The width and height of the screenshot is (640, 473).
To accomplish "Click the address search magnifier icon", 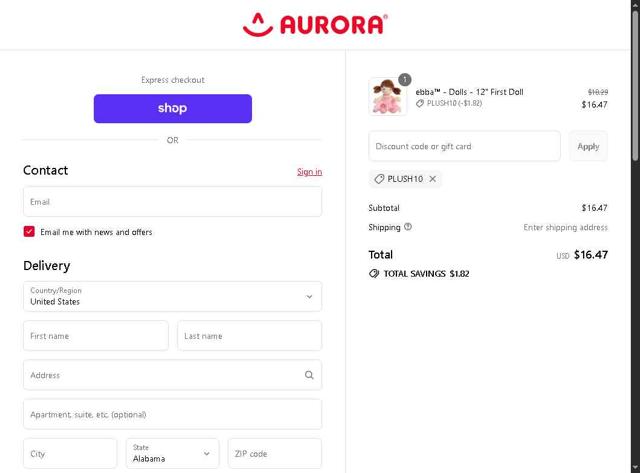I will tap(309, 375).
